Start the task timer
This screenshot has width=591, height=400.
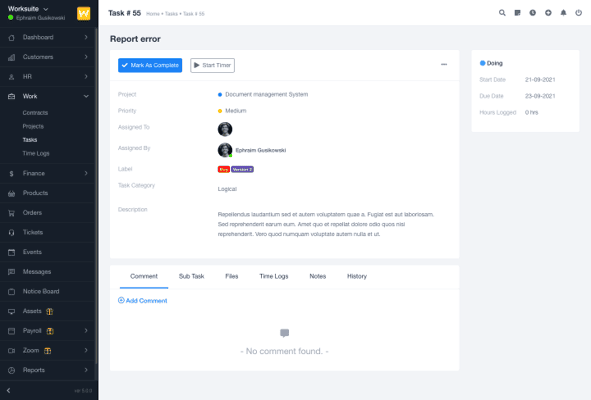point(213,65)
